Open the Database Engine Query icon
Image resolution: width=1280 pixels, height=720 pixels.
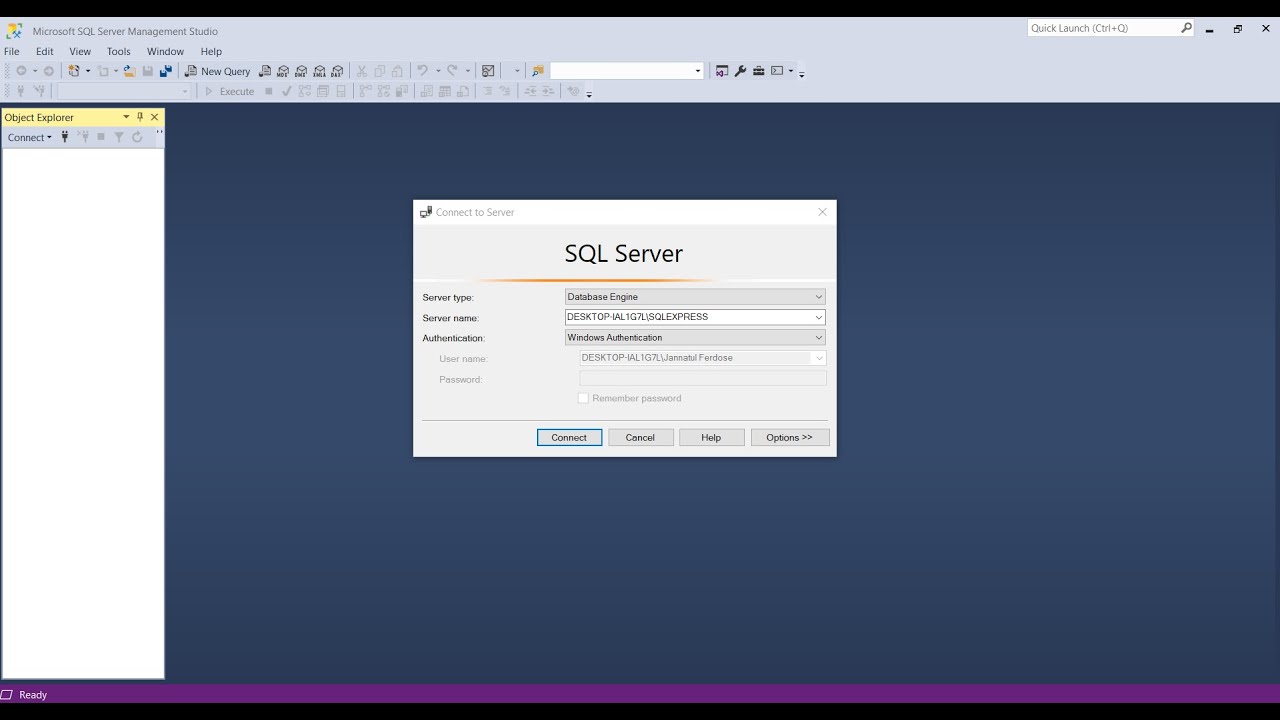point(265,71)
